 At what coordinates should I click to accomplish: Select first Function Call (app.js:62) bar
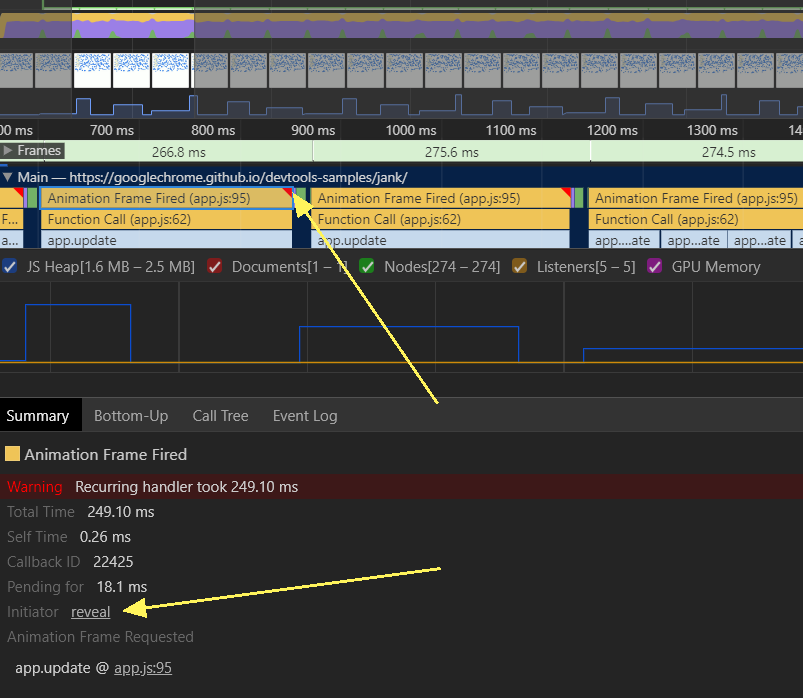(x=166, y=220)
